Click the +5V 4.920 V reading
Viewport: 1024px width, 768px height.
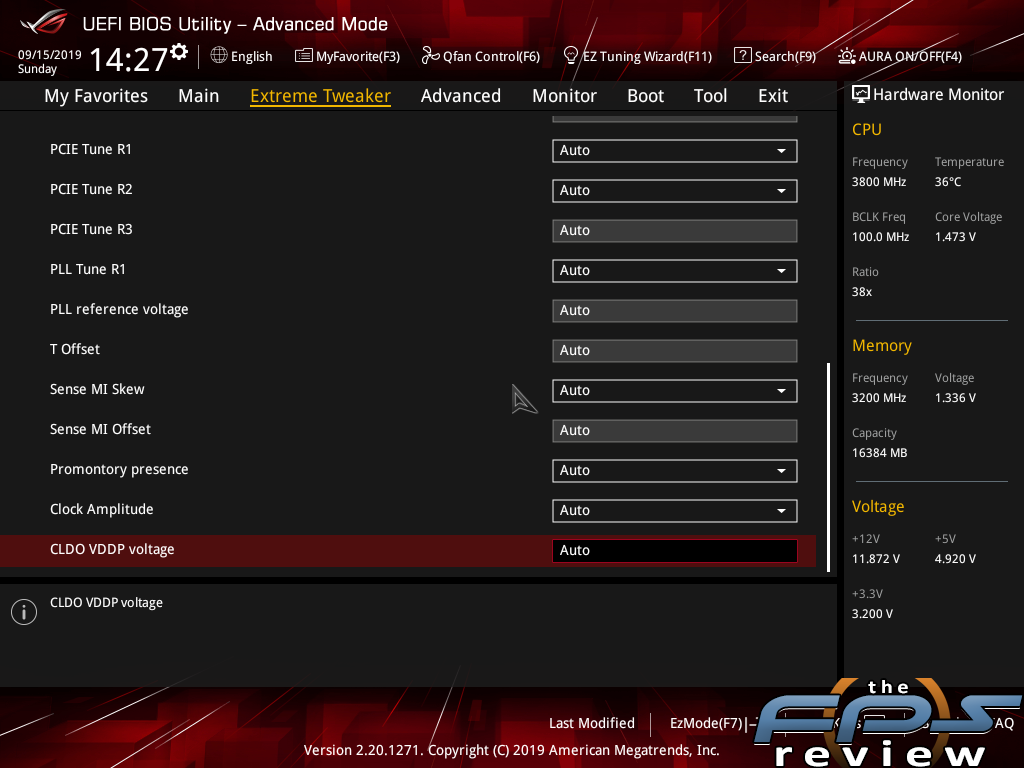[x=955, y=559]
